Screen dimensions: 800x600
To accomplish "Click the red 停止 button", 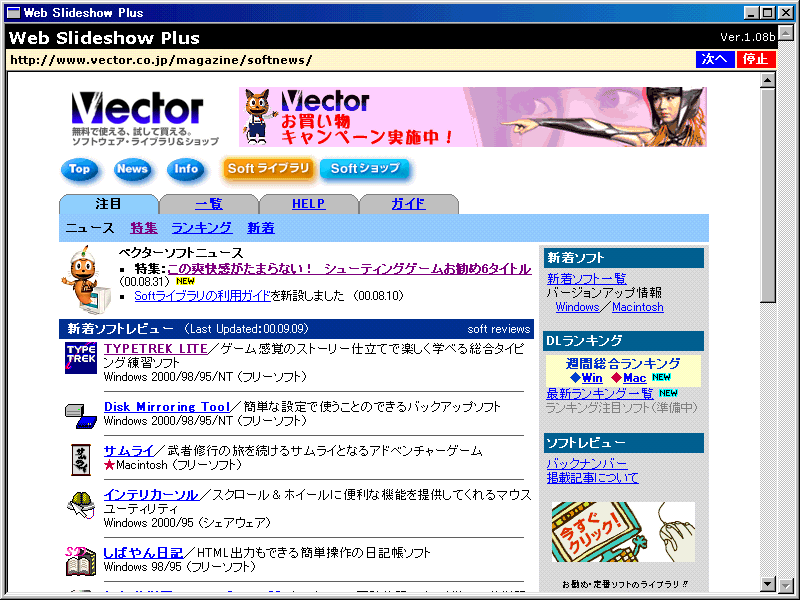I will tap(756, 59).
